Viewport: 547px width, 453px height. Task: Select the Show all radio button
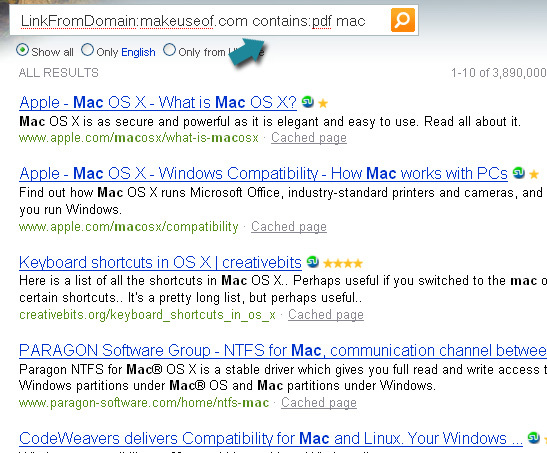[x=22, y=50]
